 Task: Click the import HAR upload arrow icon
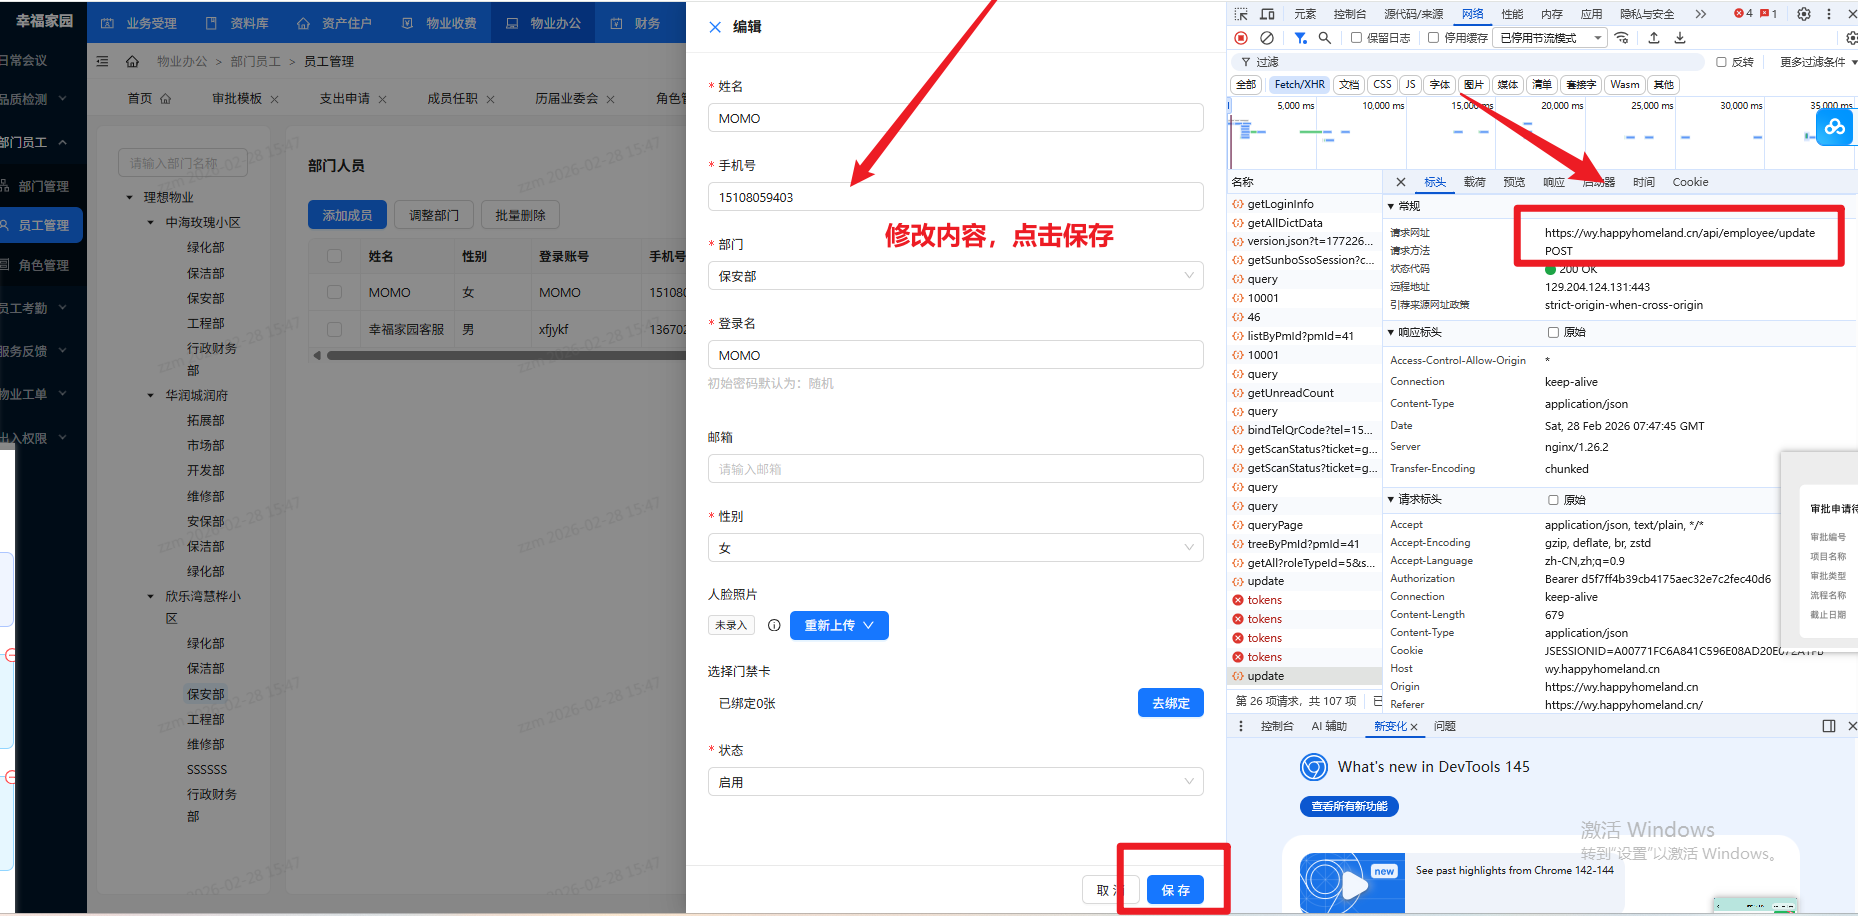[1654, 38]
